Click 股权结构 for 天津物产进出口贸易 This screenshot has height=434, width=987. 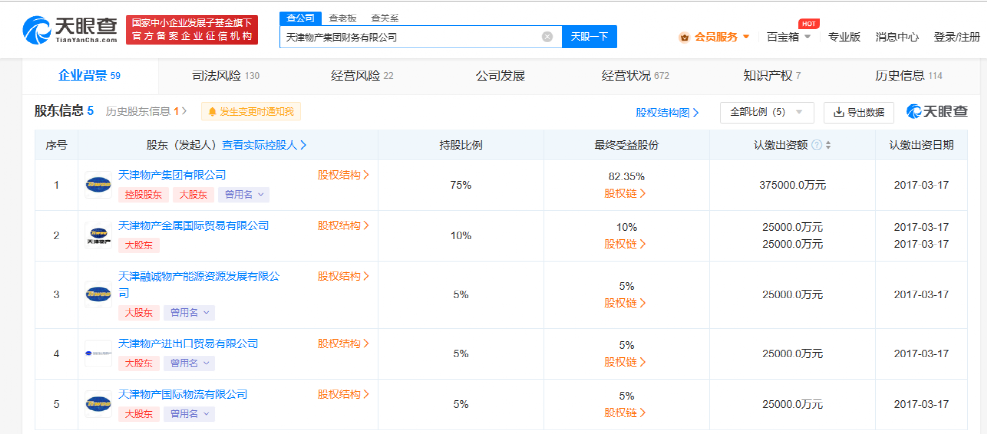coord(343,344)
